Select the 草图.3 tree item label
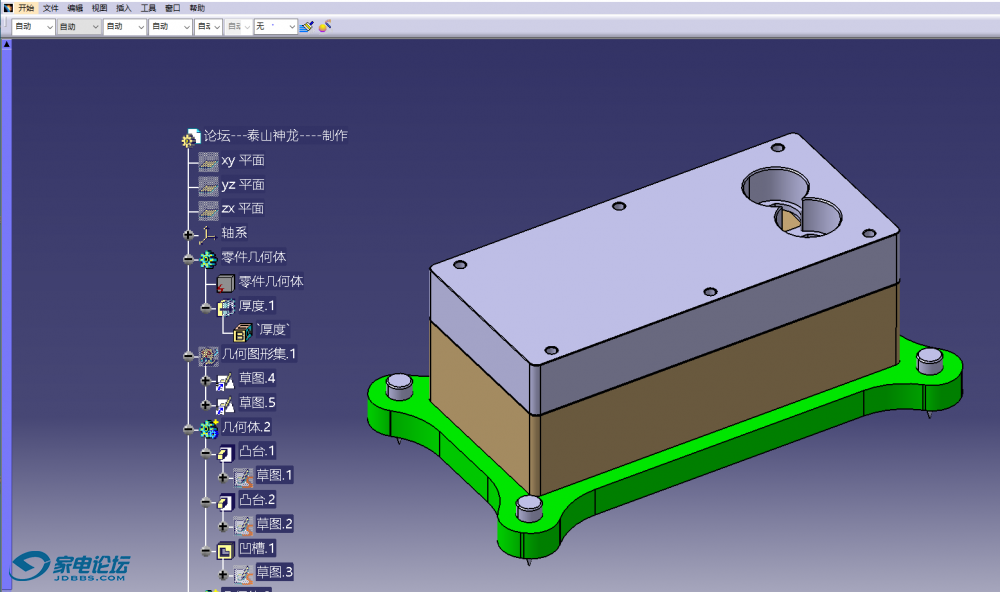Viewport: 1000px width, 592px height. click(274, 573)
